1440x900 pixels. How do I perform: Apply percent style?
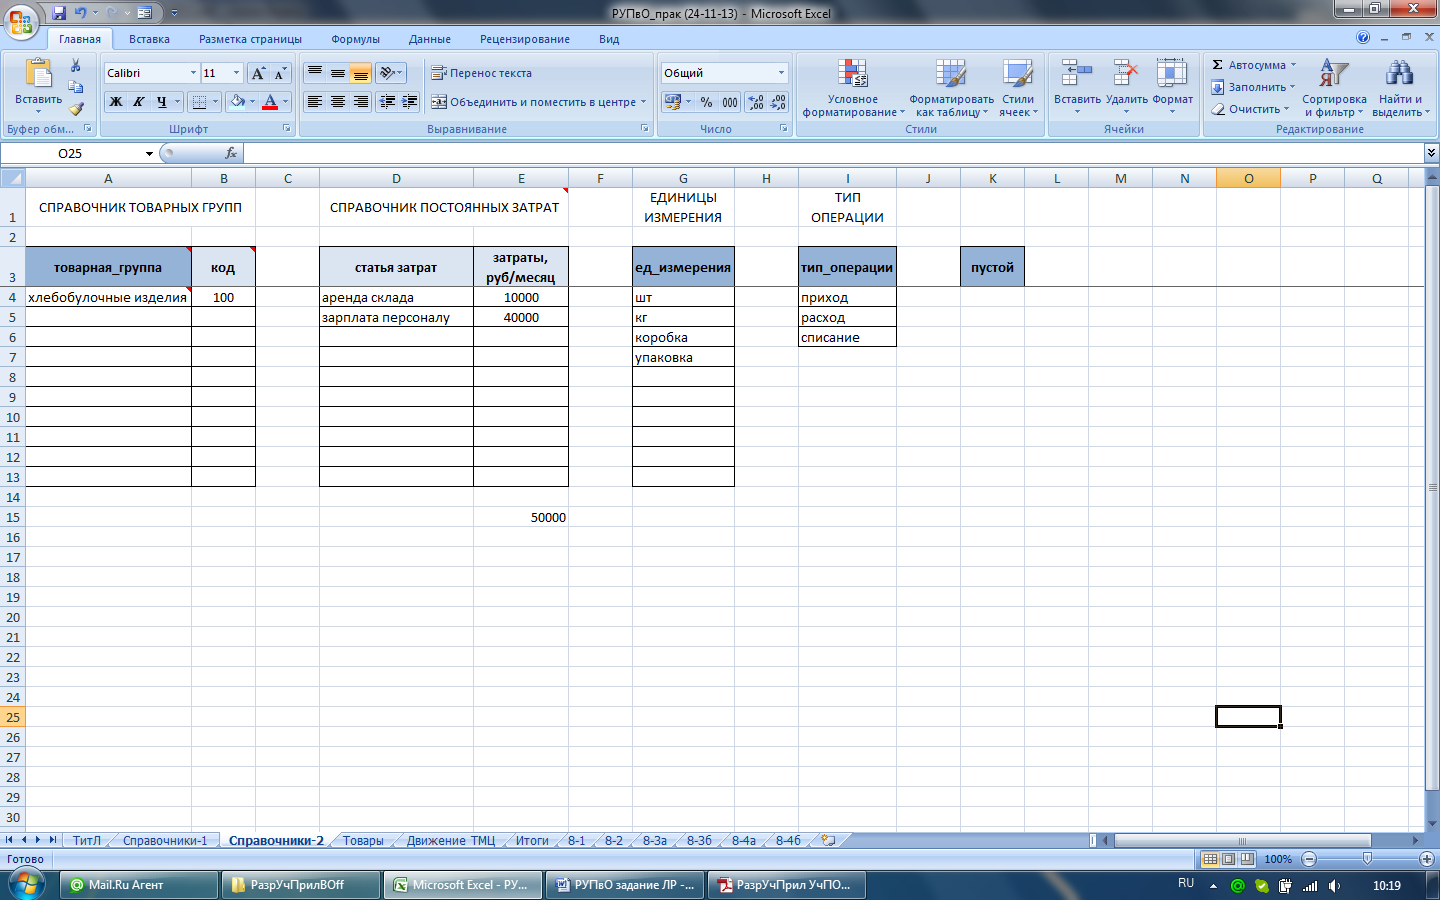click(707, 102)
